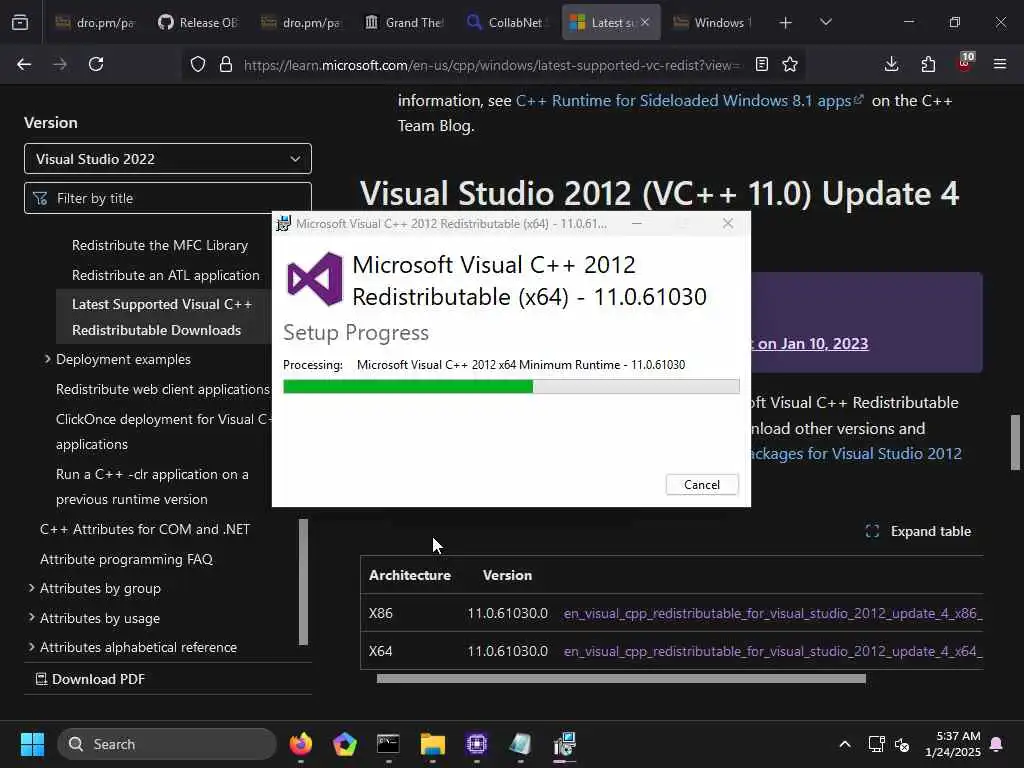
Task: Open the Visual Studio 2022 version dropdown
Action: tap(168, 159)
